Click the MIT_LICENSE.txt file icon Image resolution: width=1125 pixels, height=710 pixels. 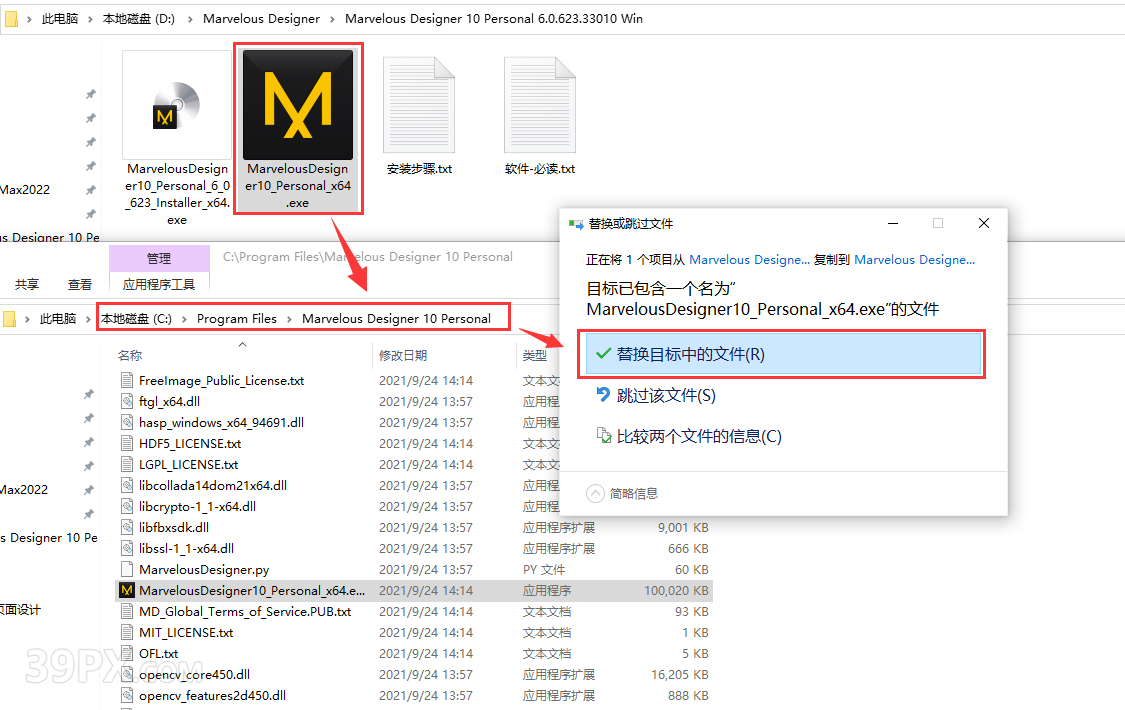tap(127, 633)
